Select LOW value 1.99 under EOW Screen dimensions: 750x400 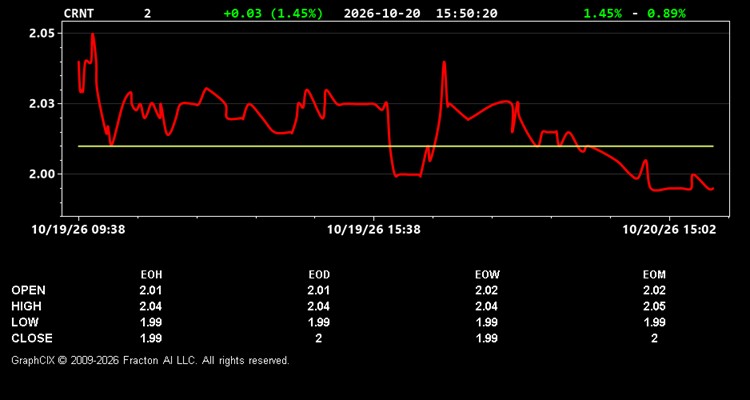tap(486, 322)
